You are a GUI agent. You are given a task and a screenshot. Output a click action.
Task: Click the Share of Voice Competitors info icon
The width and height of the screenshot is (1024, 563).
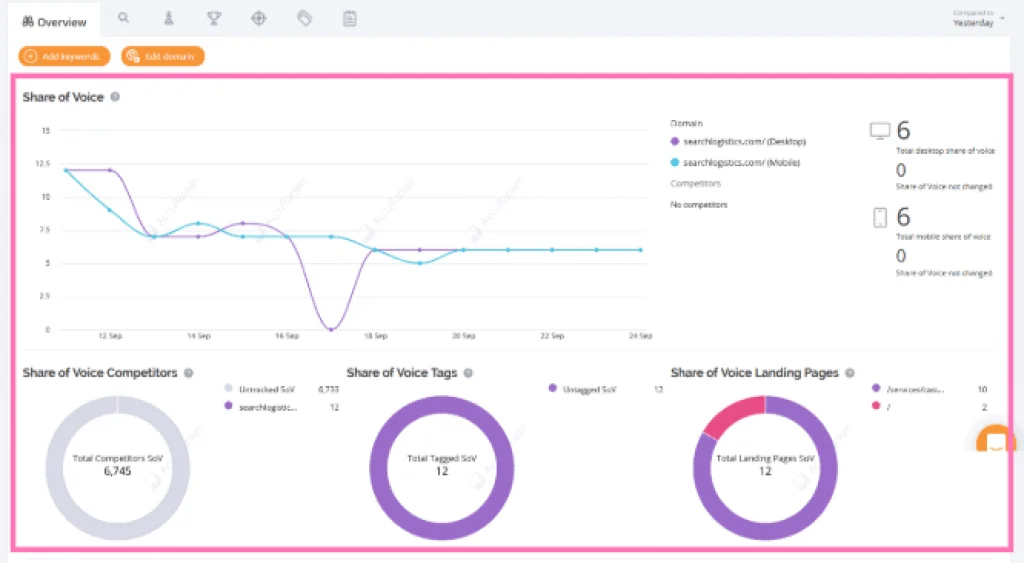pyautogui.click(x=189, y=373)
